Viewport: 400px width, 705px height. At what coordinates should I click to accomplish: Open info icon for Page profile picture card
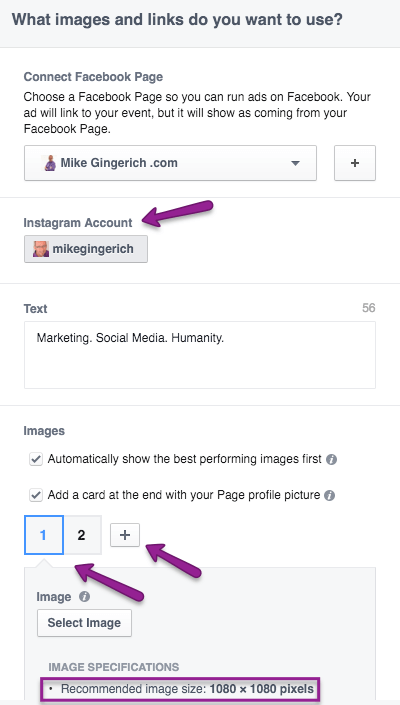tap(329, 495)
